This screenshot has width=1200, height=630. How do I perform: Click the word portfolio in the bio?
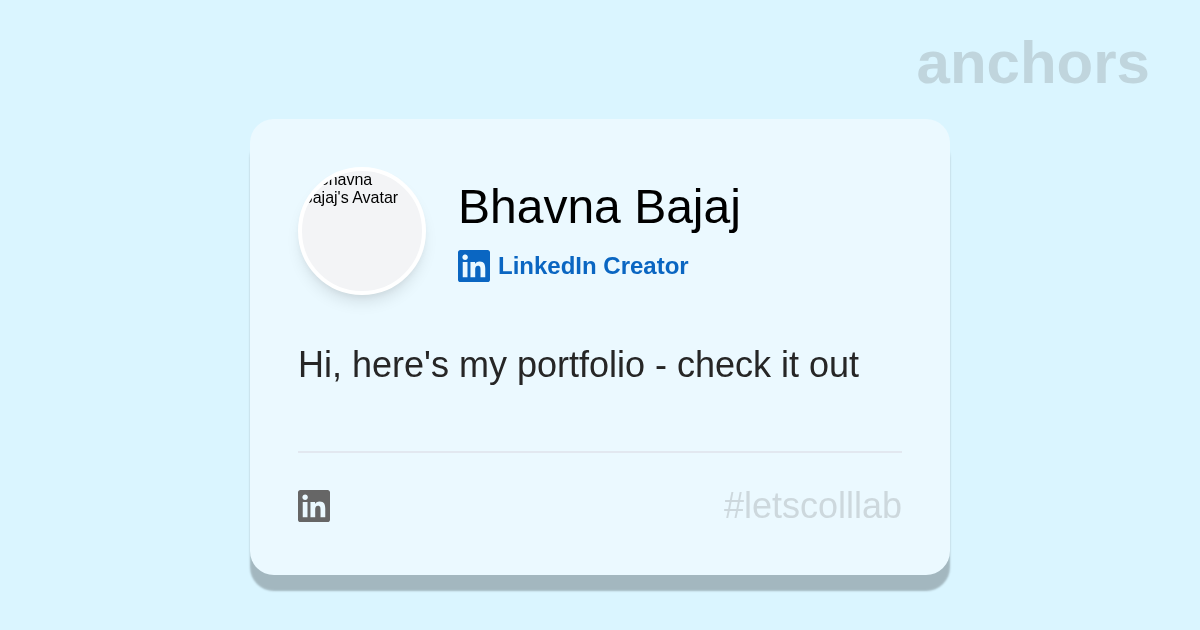pos(580,365)
